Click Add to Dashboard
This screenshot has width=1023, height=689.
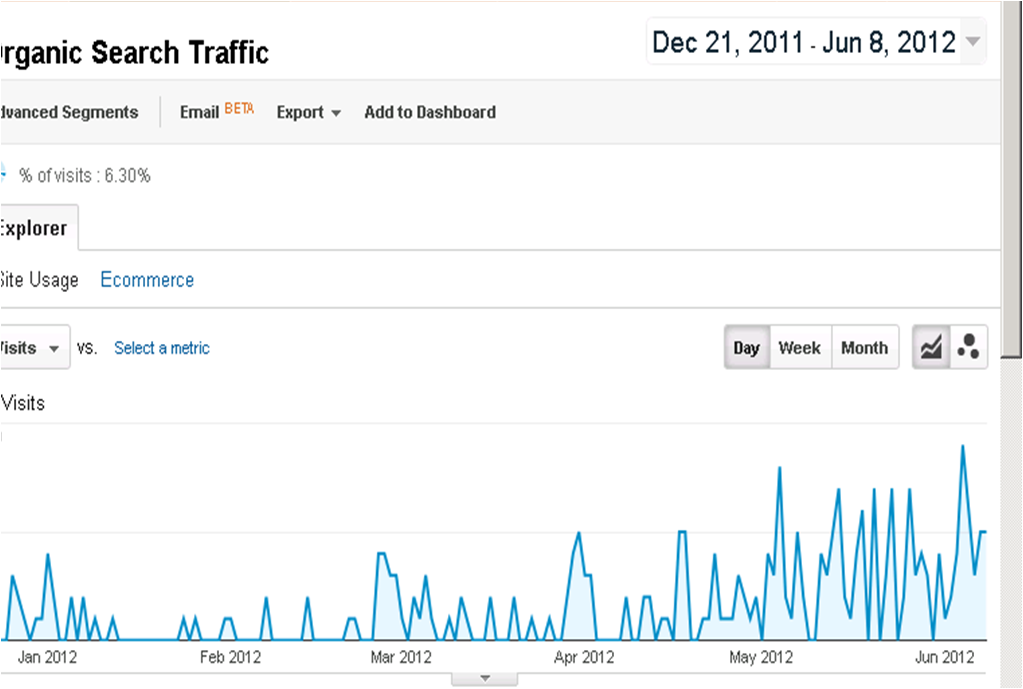(430, 112)
